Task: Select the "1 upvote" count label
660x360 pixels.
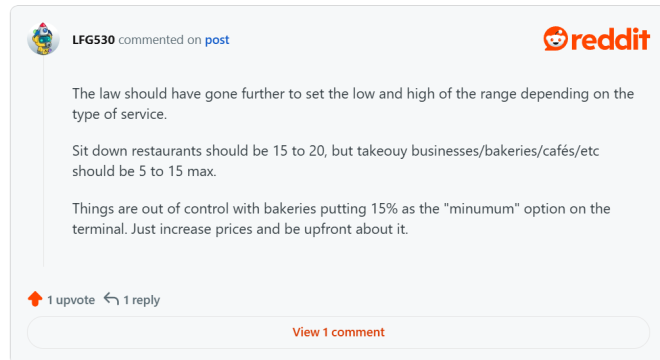Action: pyautogui.click(x=71, y=300)
